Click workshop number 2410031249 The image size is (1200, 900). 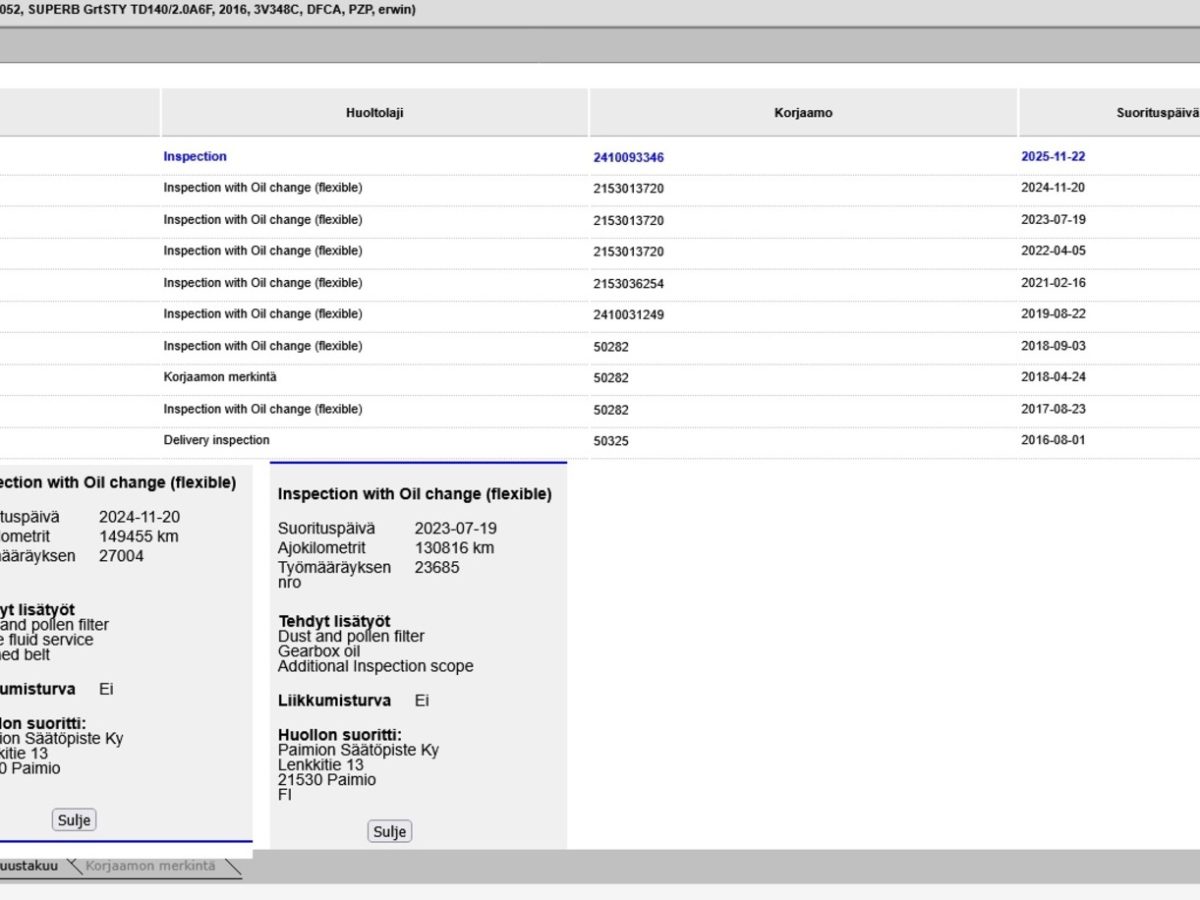coord(628,315)
